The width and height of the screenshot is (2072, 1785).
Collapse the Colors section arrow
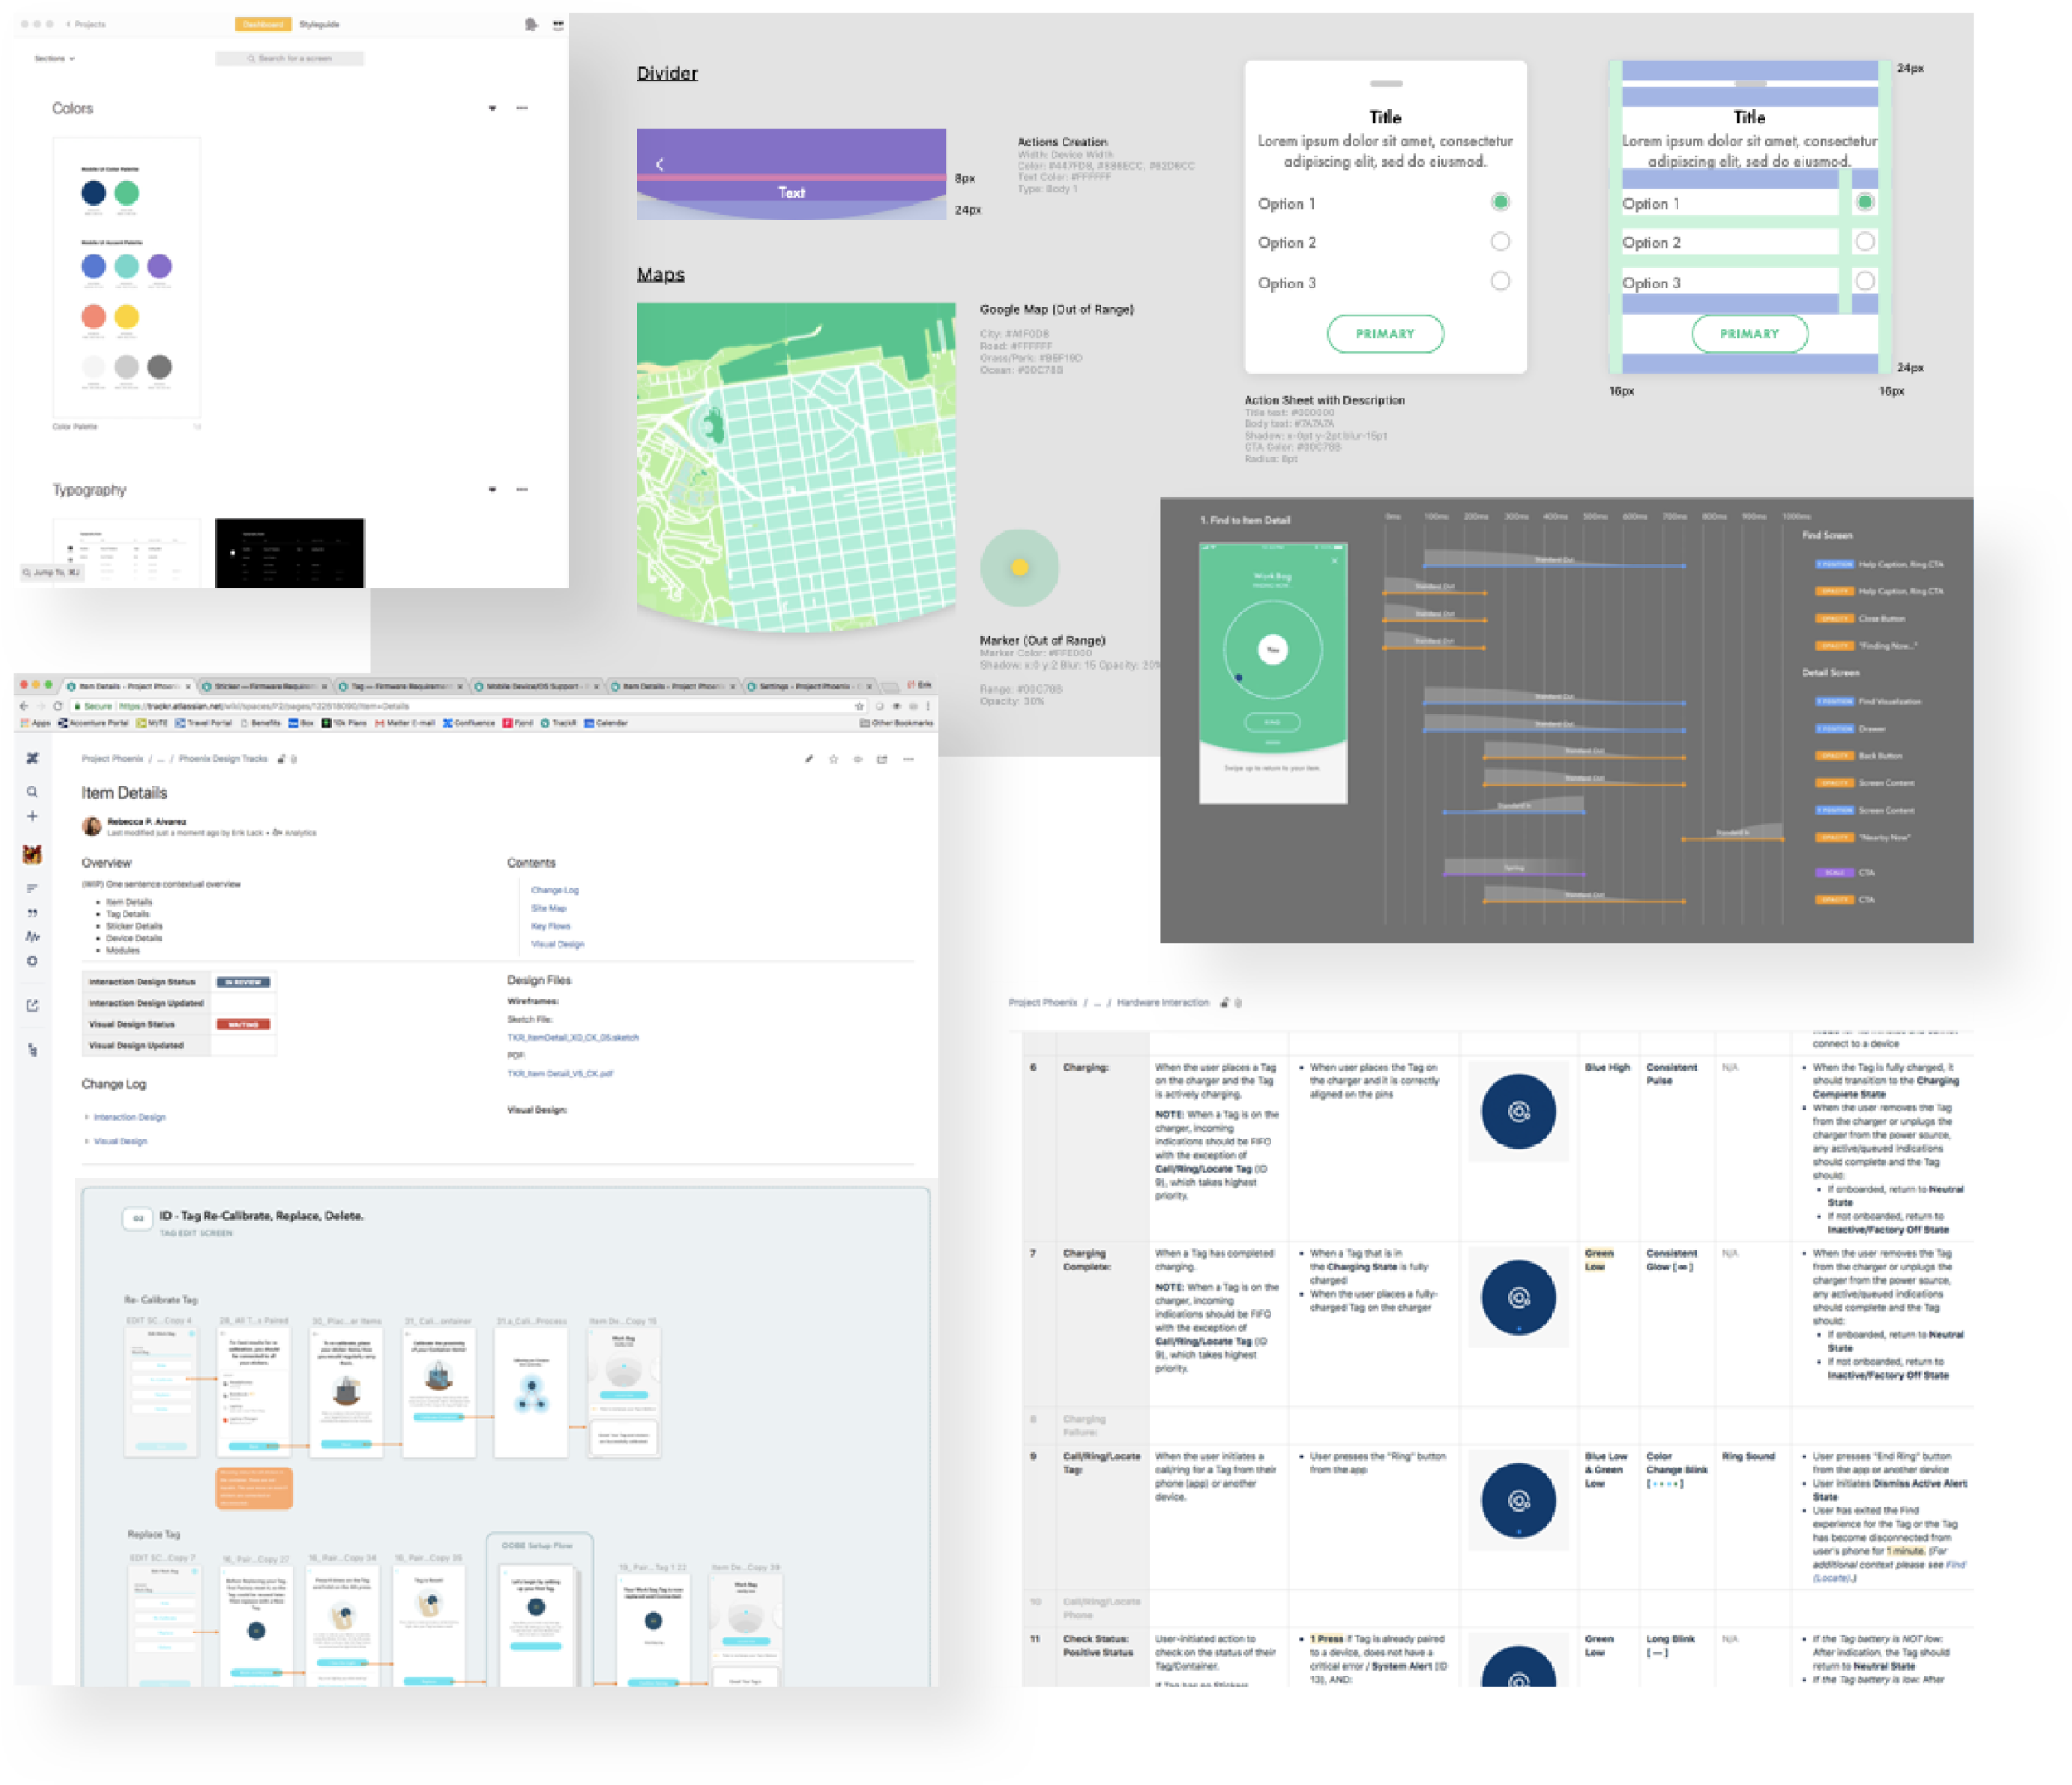[492, 108]
